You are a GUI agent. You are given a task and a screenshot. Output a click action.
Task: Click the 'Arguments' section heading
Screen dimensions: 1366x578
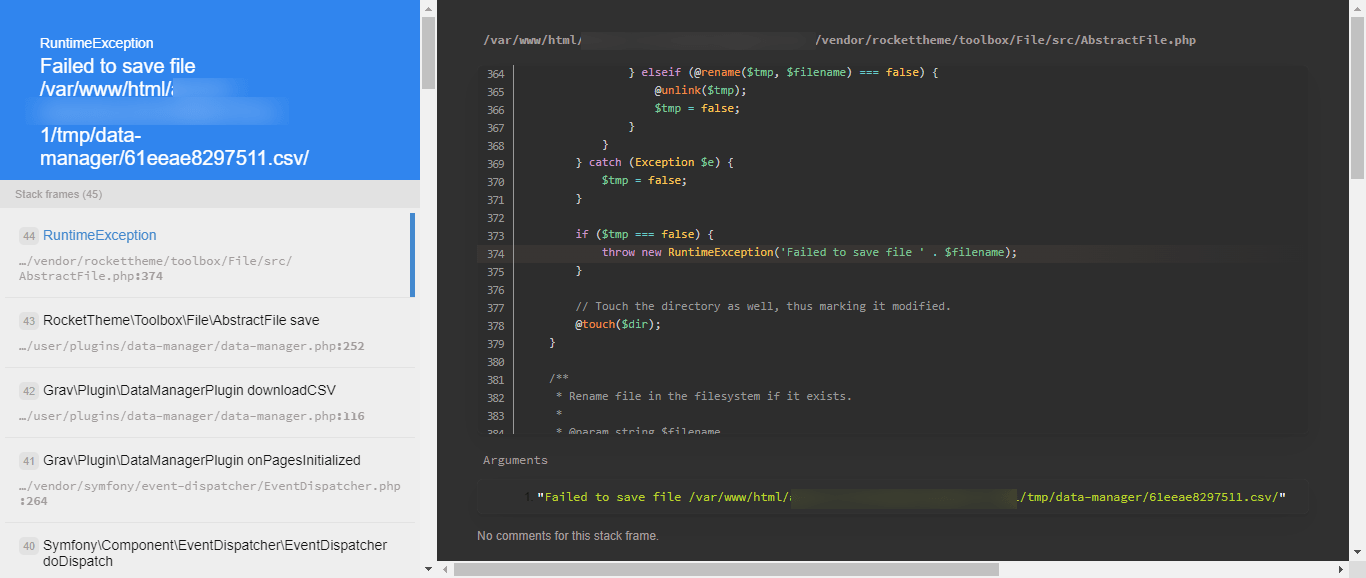515,460
